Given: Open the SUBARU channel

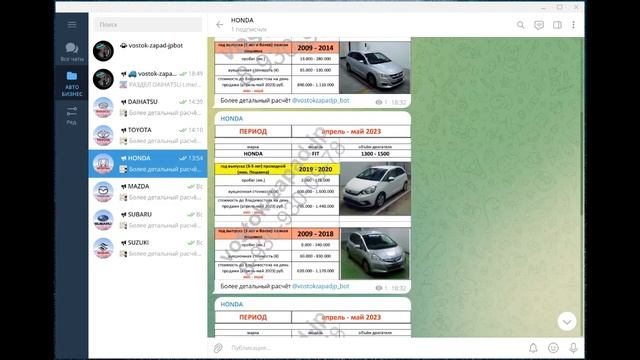Looking at the screenshot, I should [x=148, y=220].
